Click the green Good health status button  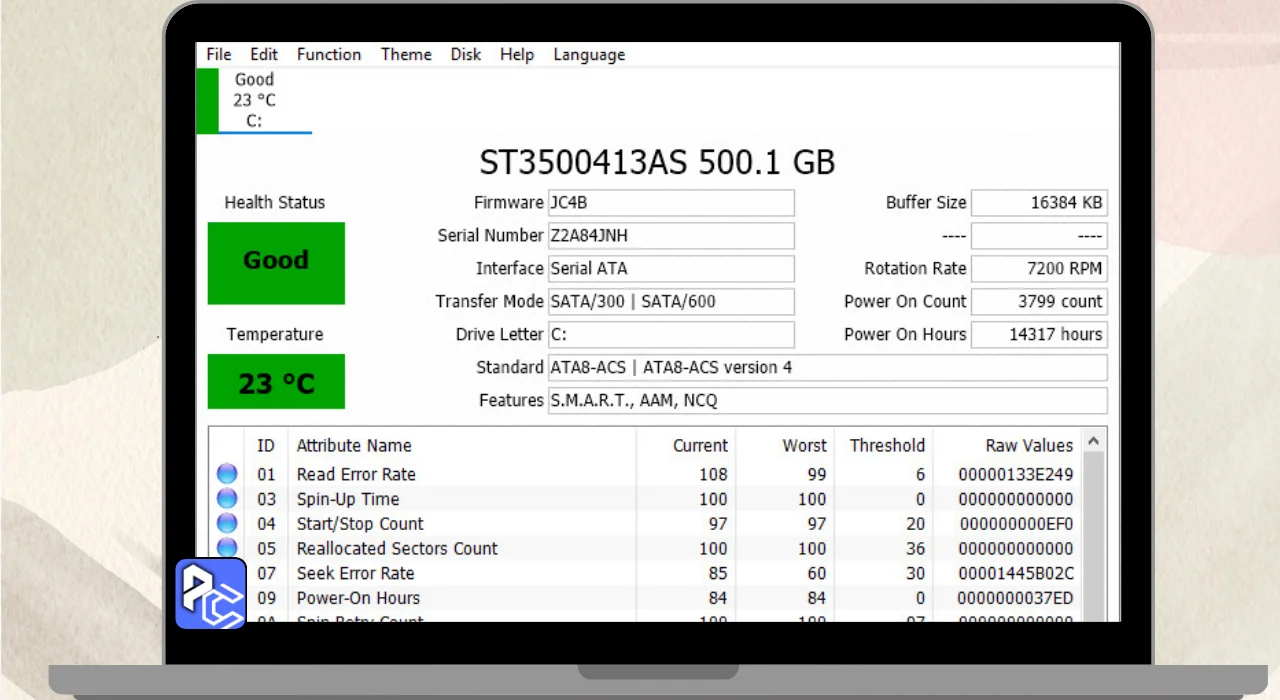click(x=276, y=262)
